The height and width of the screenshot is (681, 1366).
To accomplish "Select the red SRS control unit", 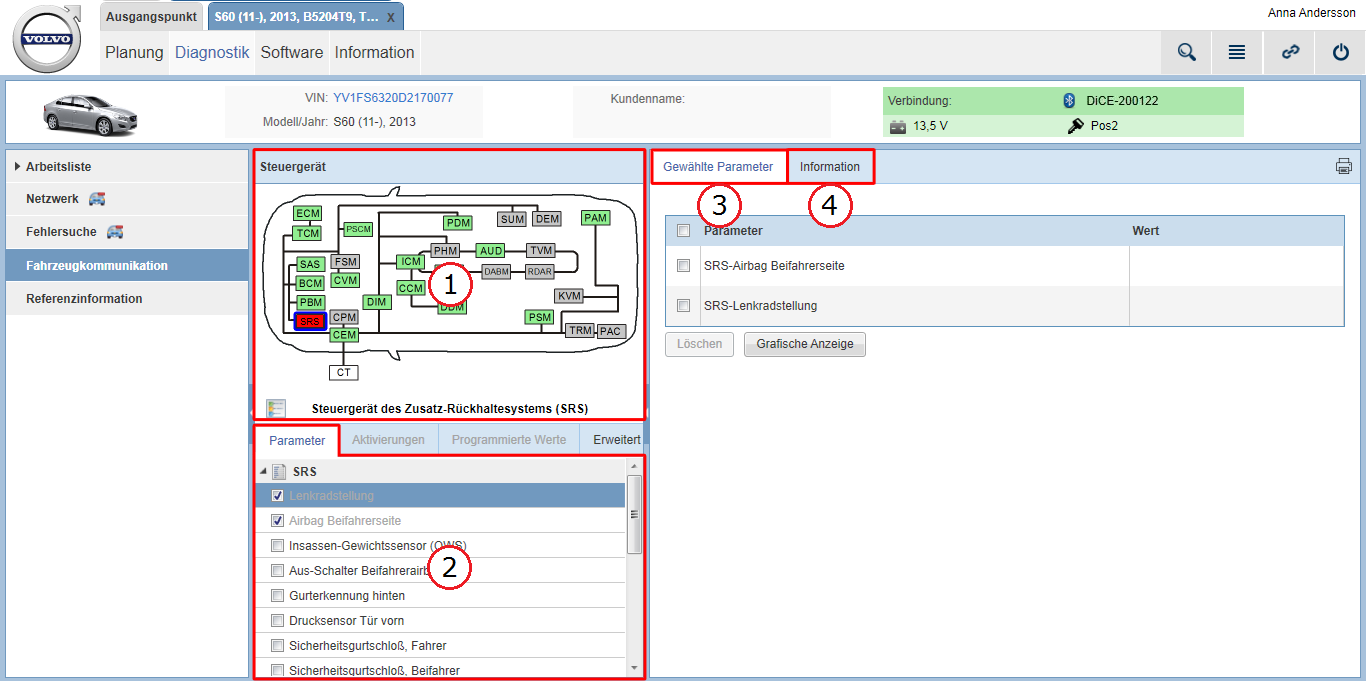I will (x=311, y=321).
